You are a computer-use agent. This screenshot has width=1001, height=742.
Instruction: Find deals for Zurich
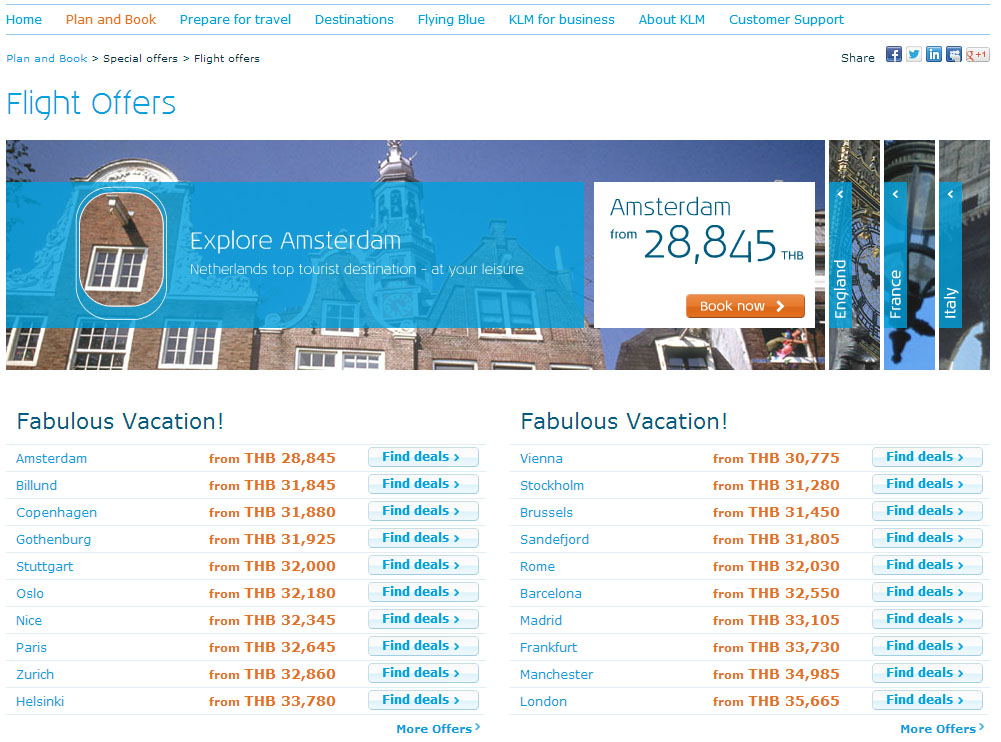point(423,673)
